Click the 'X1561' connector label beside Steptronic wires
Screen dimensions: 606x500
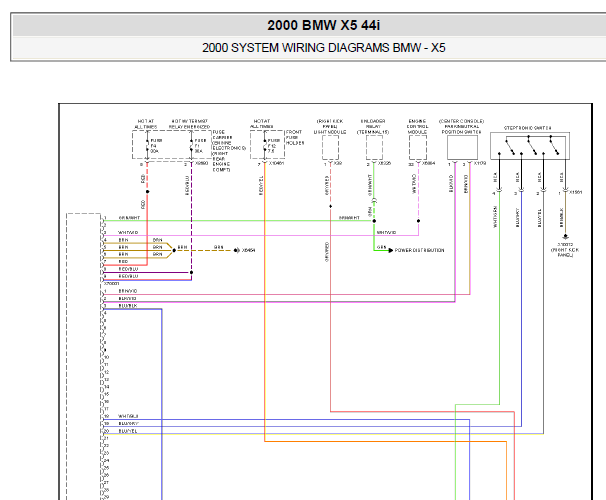pyautogui.click(x=576, y=192)
